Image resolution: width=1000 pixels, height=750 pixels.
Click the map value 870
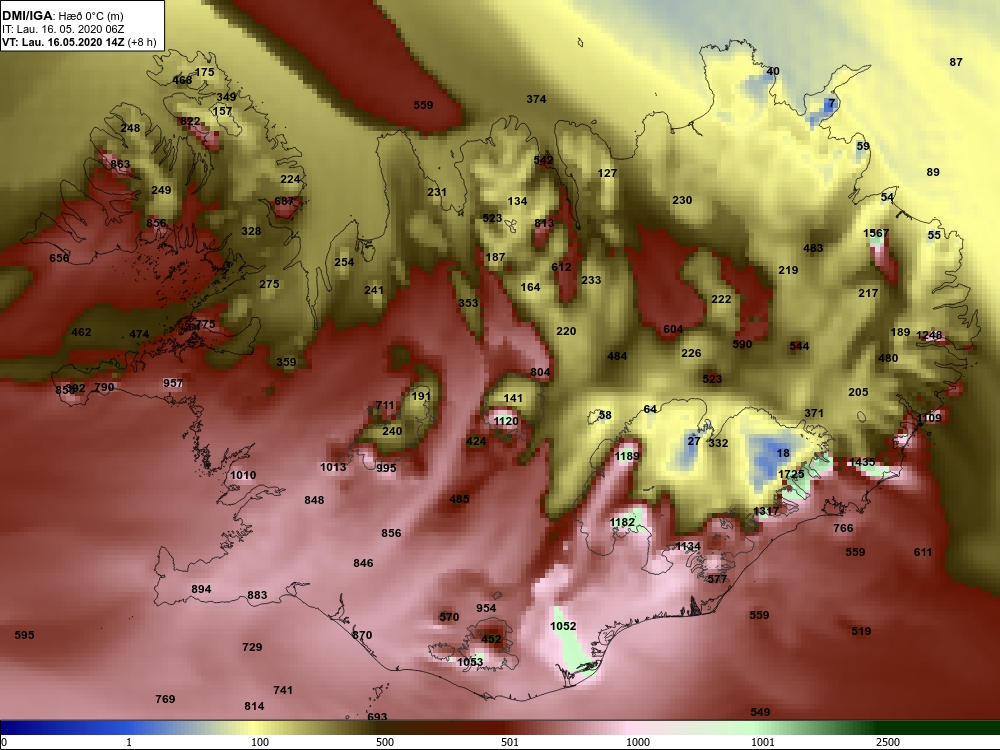pos(362,635)
